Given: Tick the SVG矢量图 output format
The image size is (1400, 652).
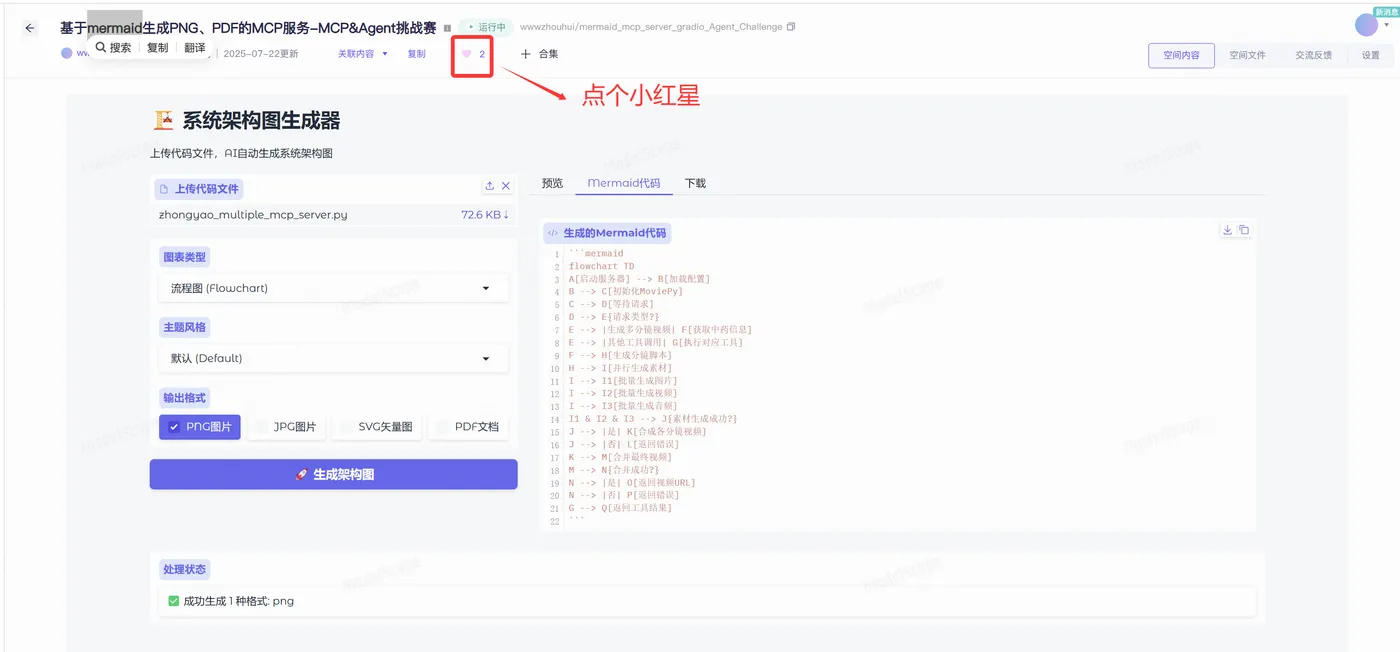Looking at the screenshot, I should click(x=376, y=427).
